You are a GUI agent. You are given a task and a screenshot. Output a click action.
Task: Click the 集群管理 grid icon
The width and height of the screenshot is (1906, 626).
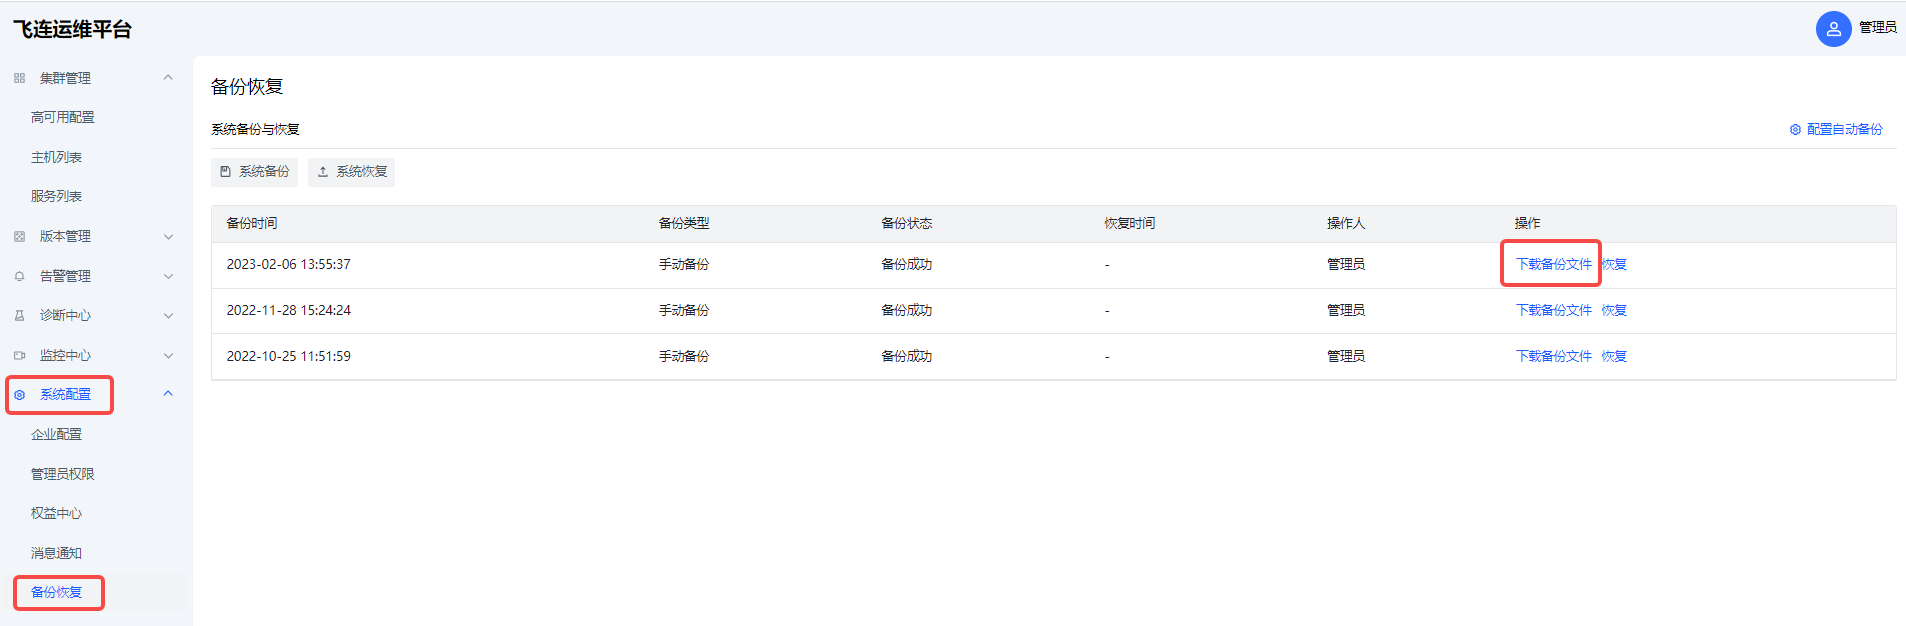point(19,78)
